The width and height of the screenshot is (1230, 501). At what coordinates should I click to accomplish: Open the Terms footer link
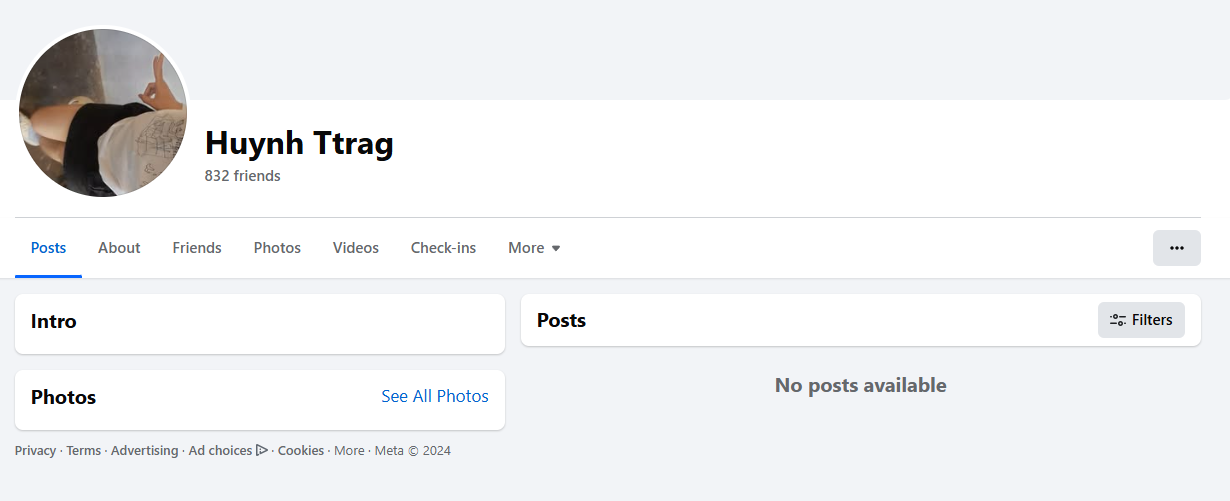pyautogui.click(x=84, y=451)
